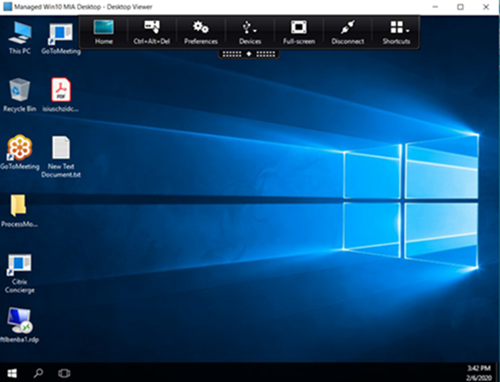The image size is (500, 382).
Task: Select the orange flower GoToMeeting icon
Action: coord(20,152)
